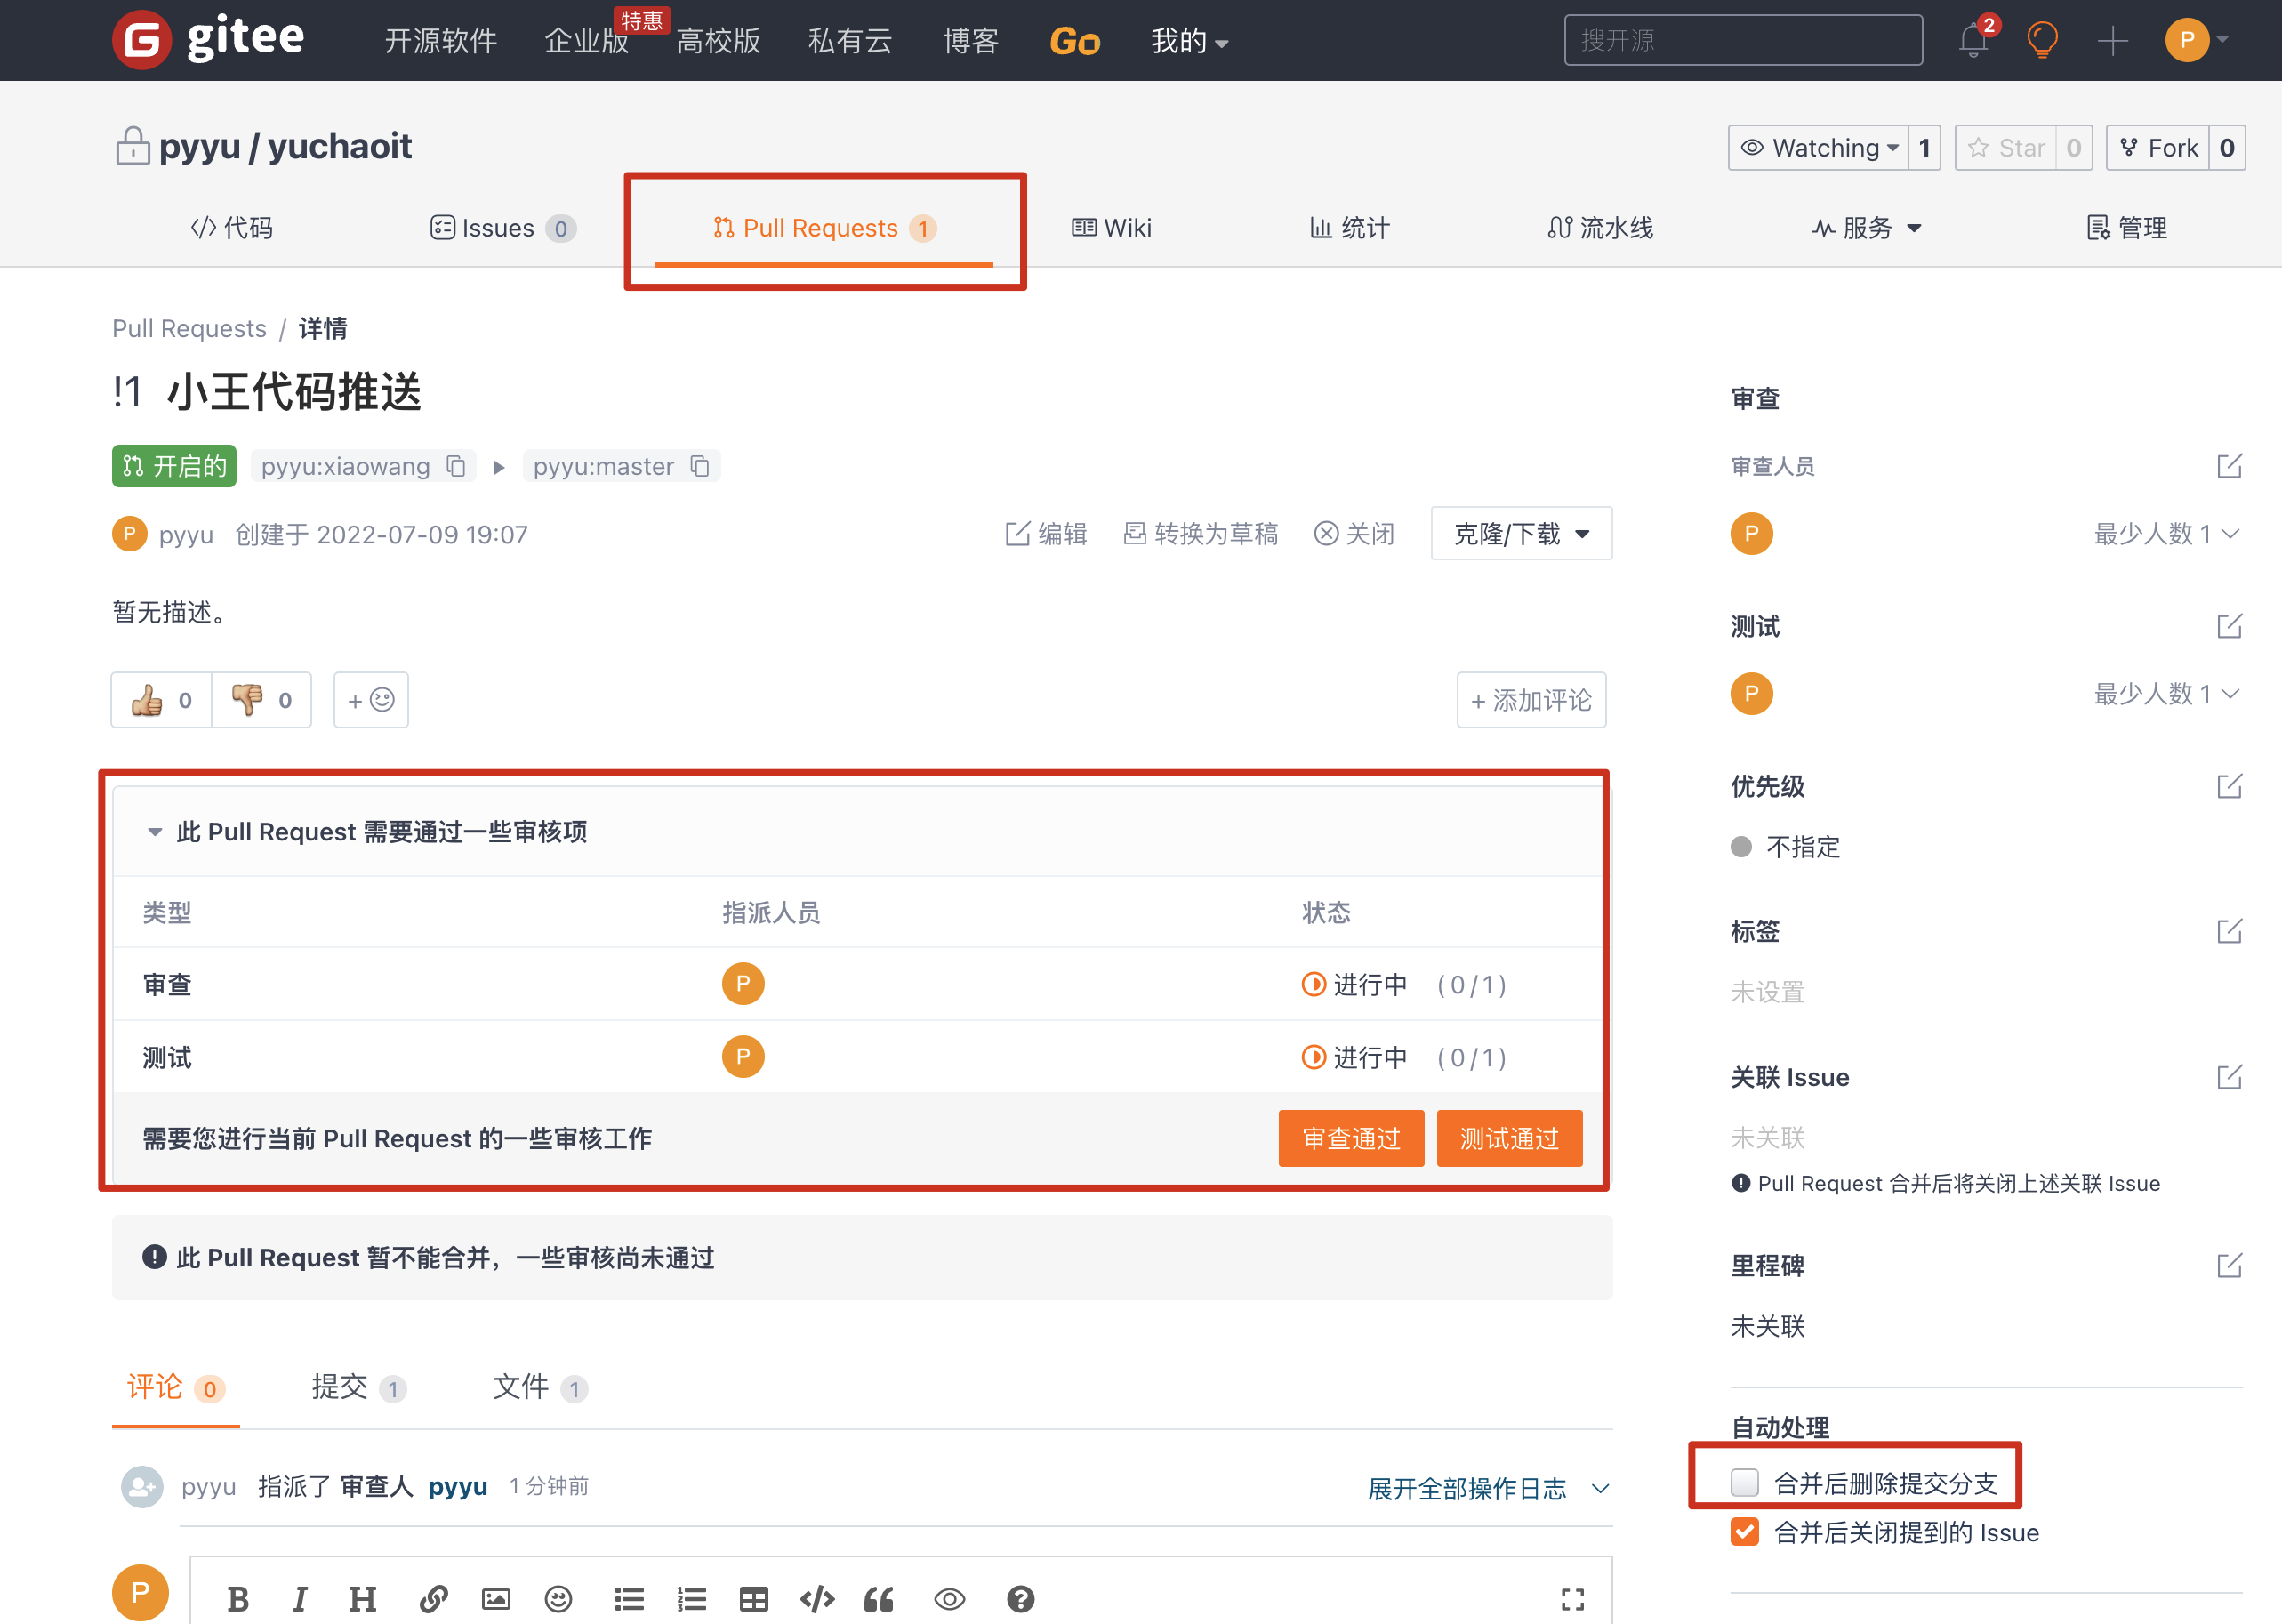Click the notification bell icon
The width and height of the screenshot is (2282, 1624).
(x=1973, y=41)
